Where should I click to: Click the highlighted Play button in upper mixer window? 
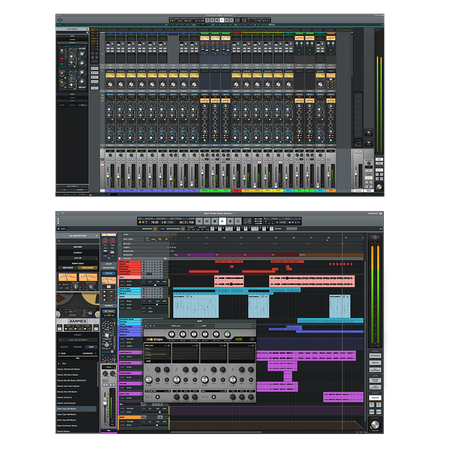click(222, 20)
